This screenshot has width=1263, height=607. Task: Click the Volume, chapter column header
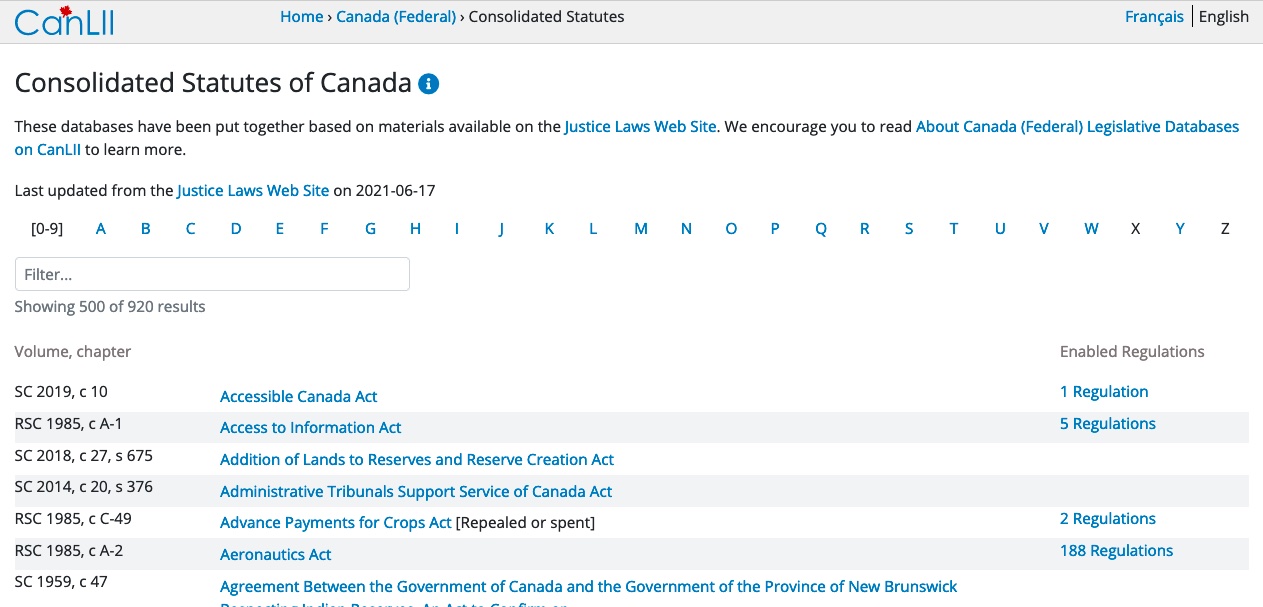pyautogui.click(x=73, y=352)
